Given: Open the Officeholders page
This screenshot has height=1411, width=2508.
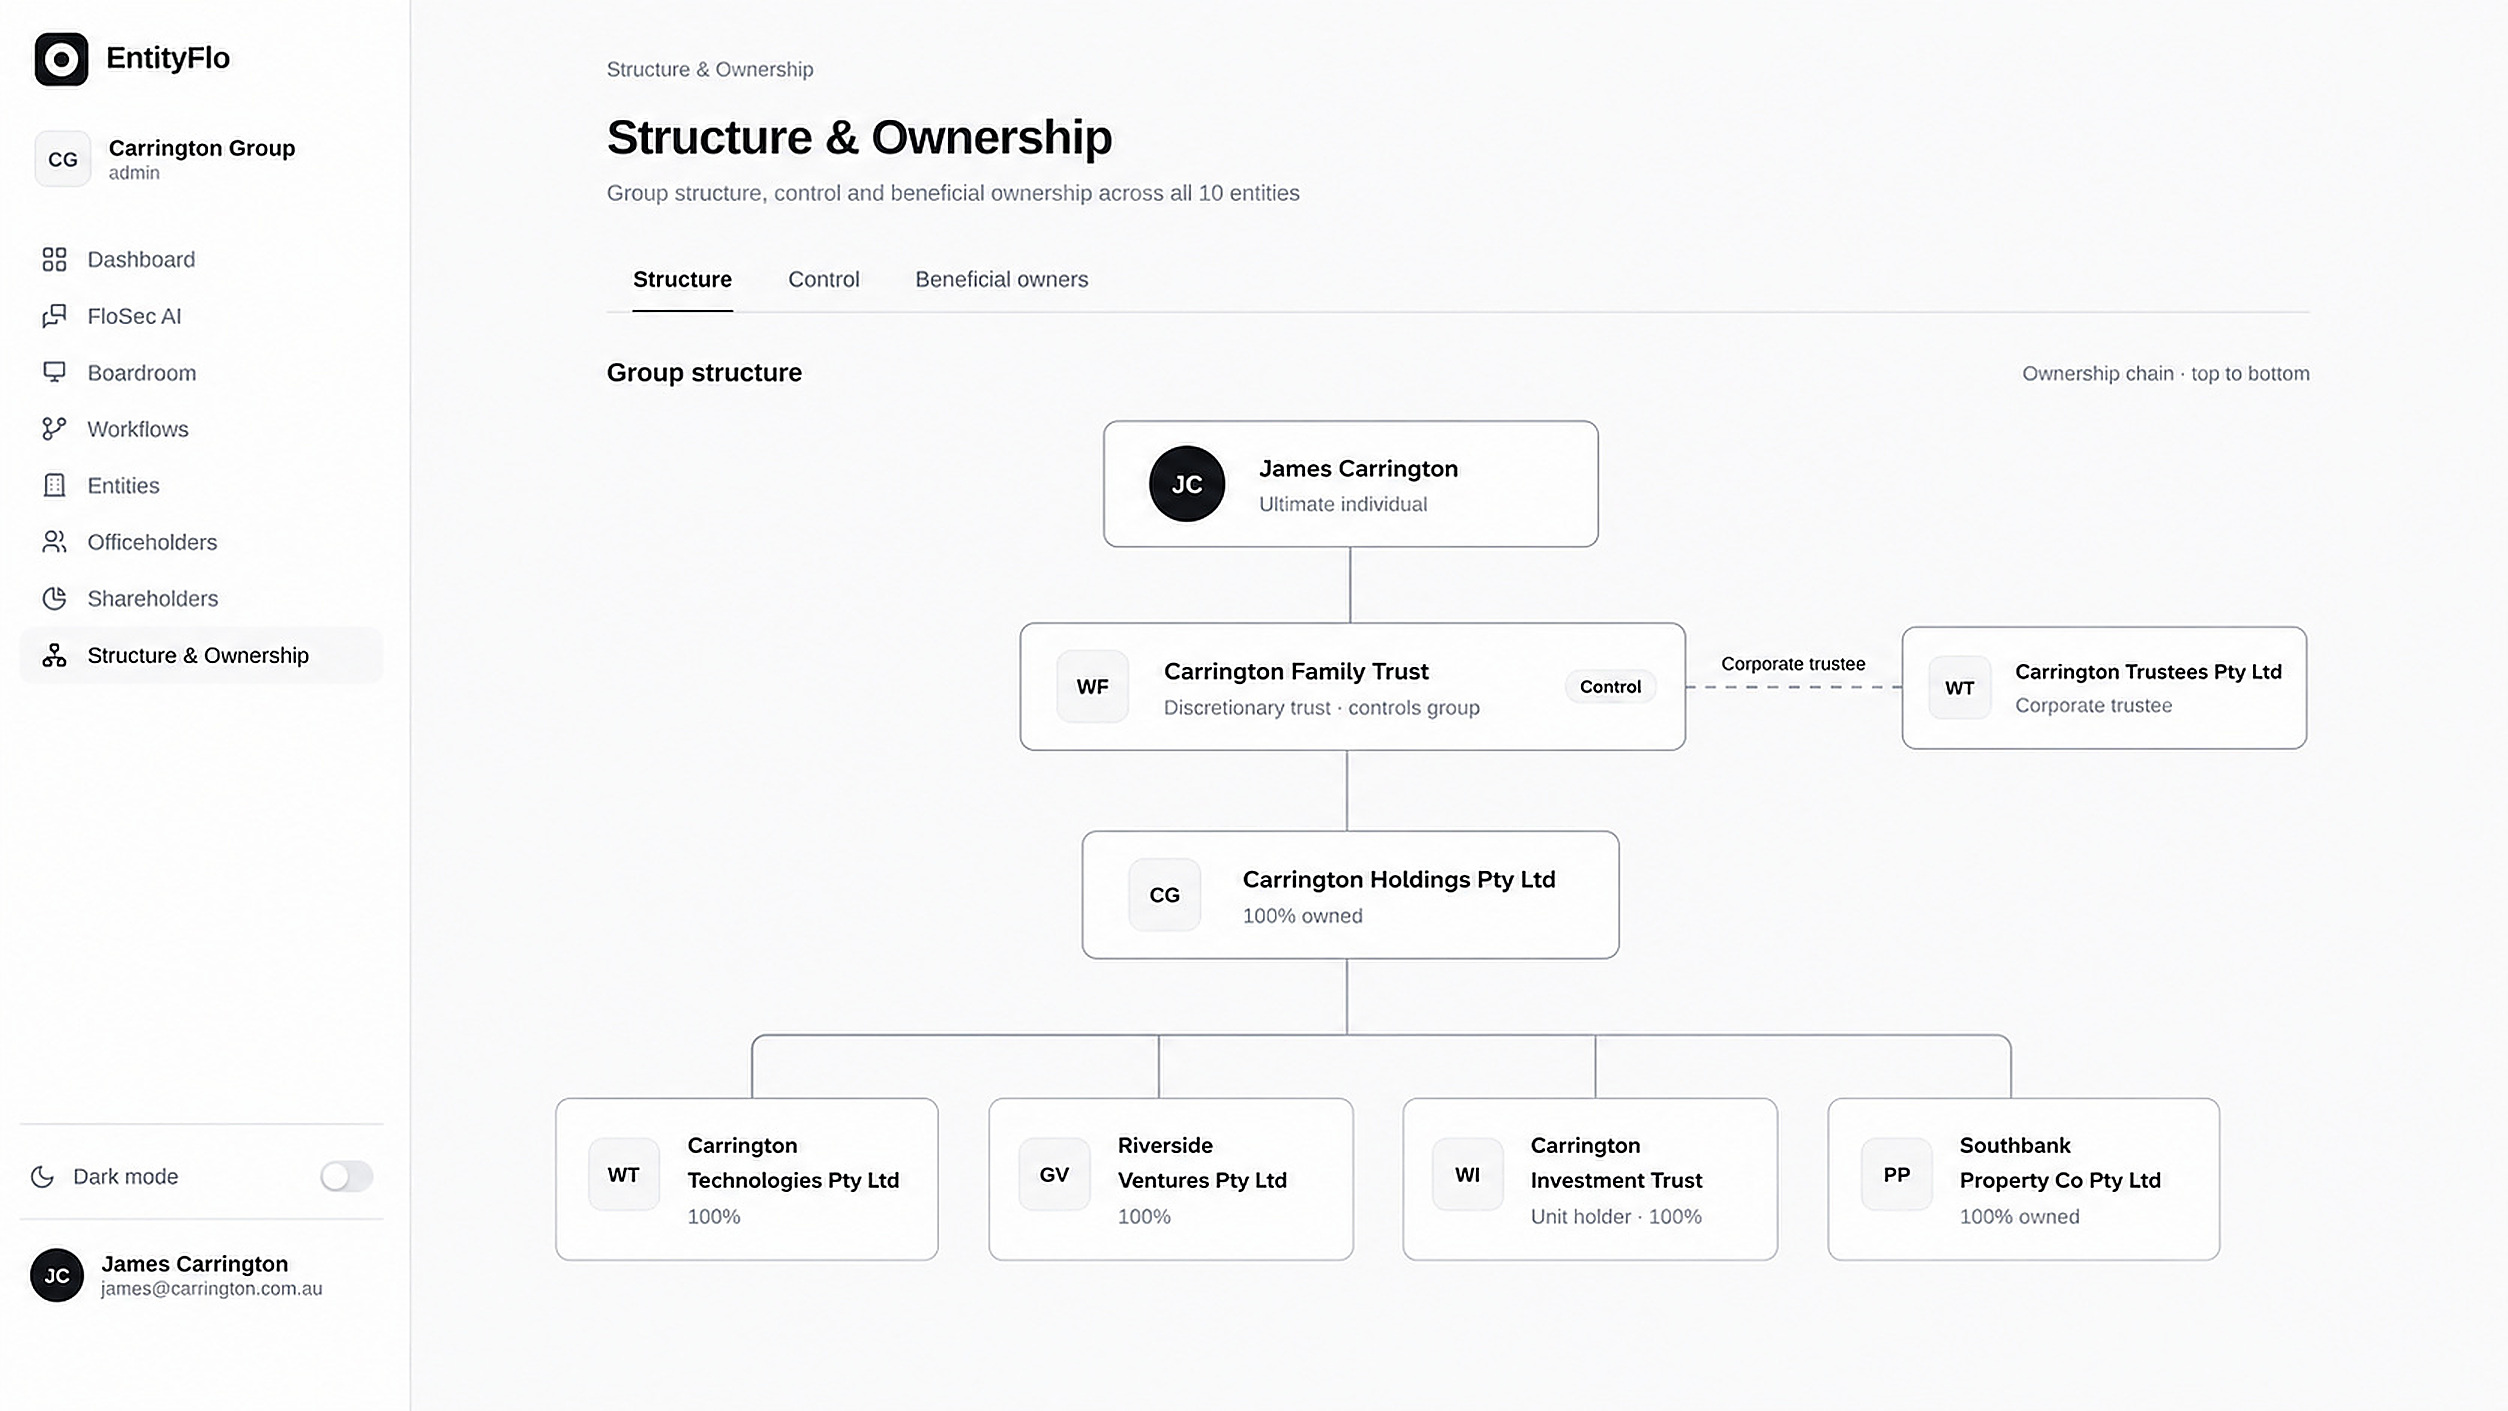Looking at the screenshot, I should click(x=201, y=542).
